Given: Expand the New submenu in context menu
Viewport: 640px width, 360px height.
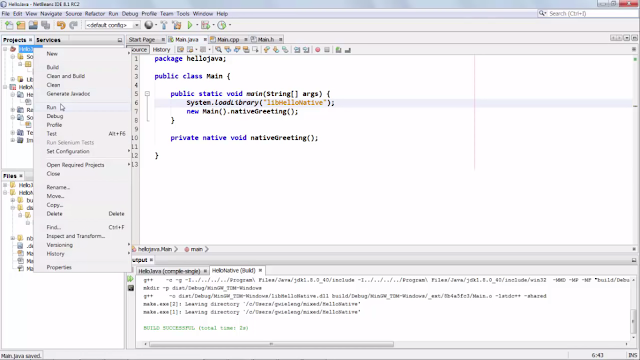Looking at the screenshot, I should pos(82,54).
